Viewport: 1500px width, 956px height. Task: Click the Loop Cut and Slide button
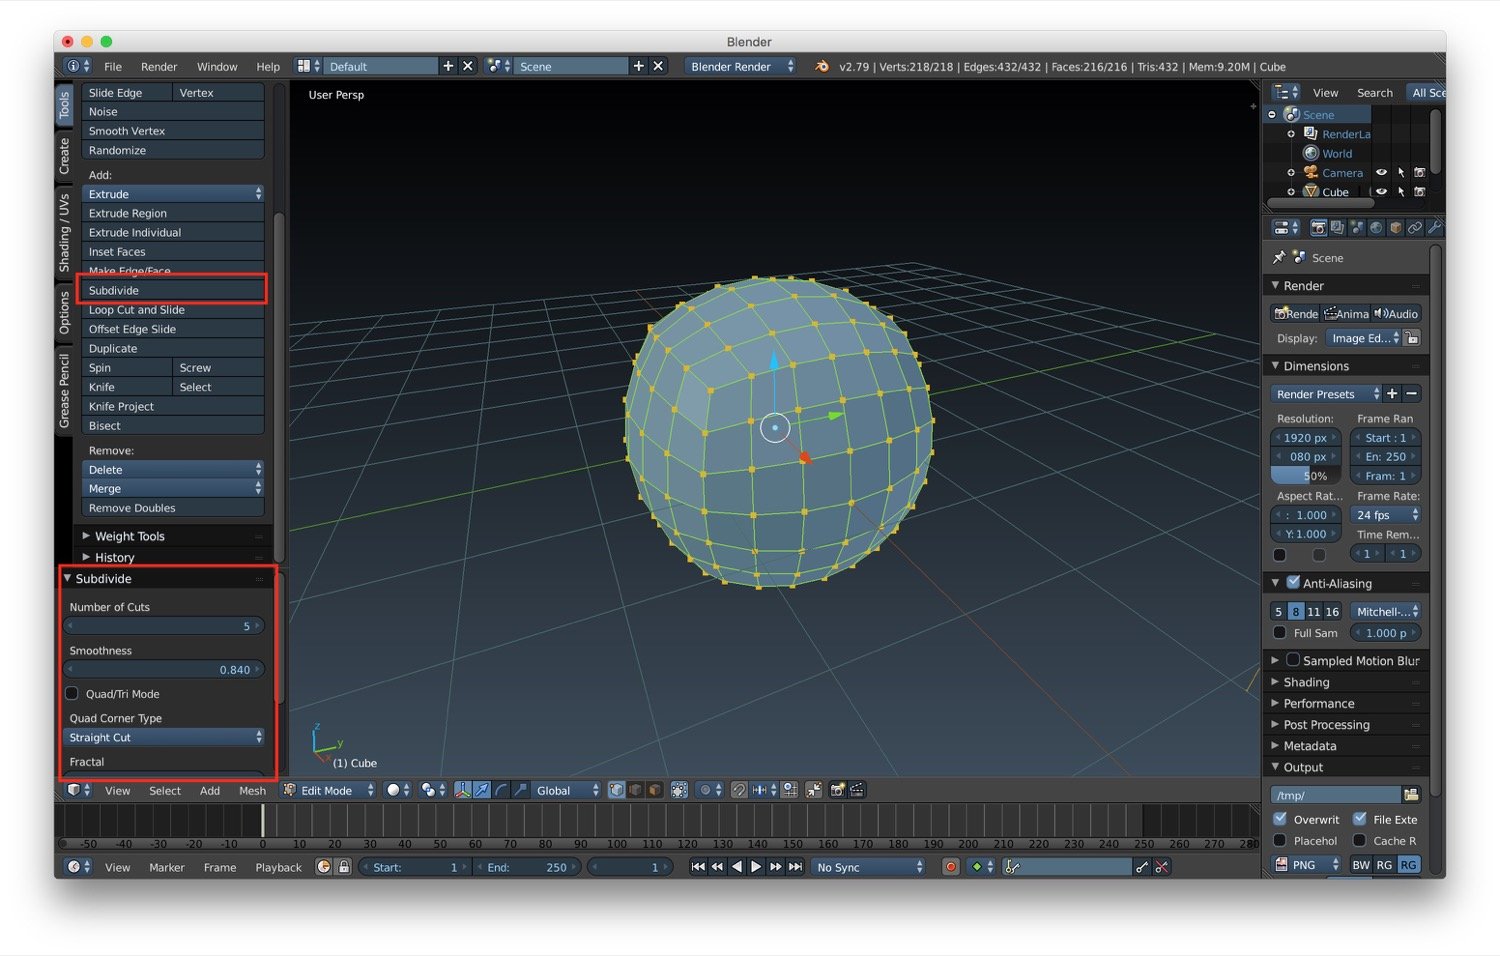pos(173,309)
